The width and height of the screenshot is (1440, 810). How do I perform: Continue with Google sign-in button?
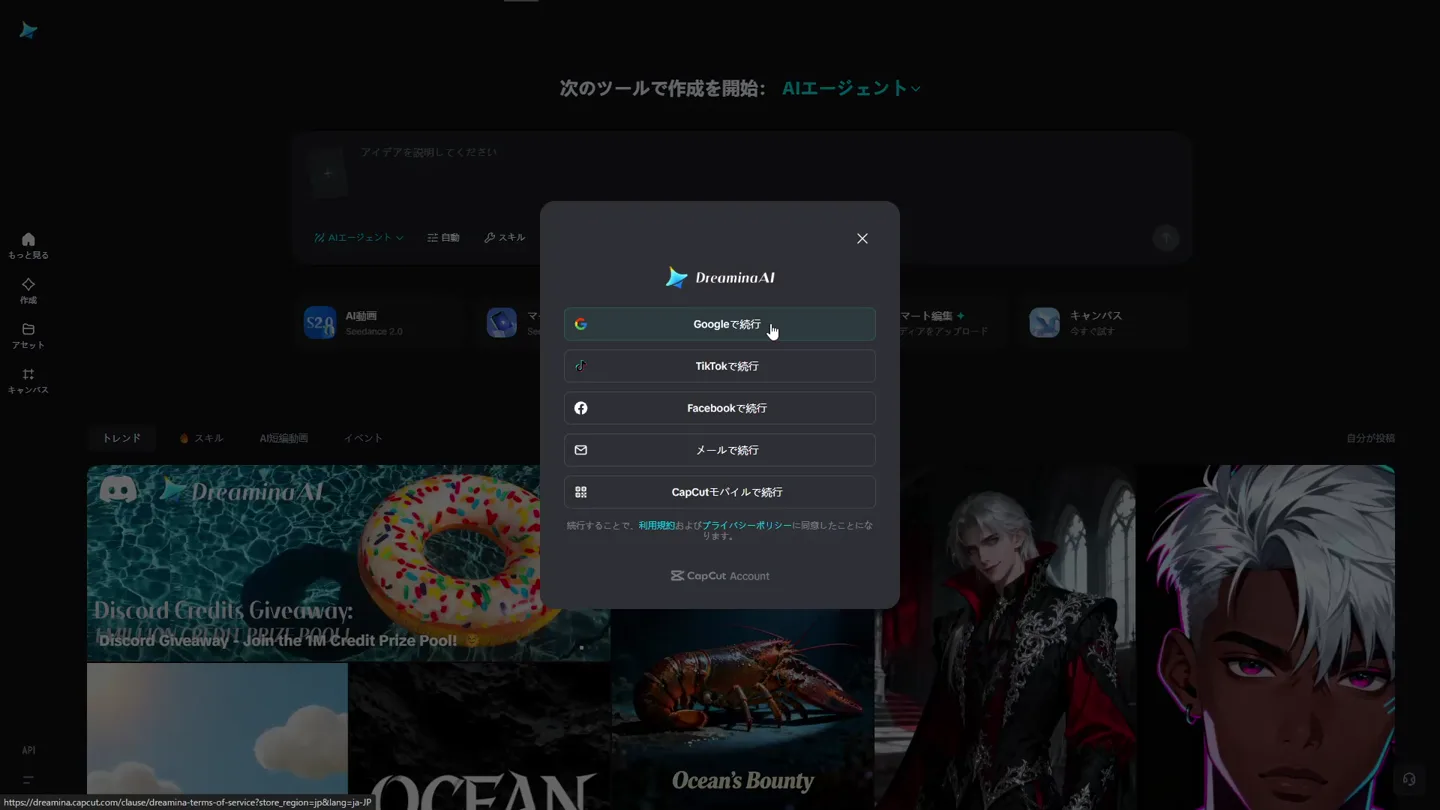[x=719, y=324]
